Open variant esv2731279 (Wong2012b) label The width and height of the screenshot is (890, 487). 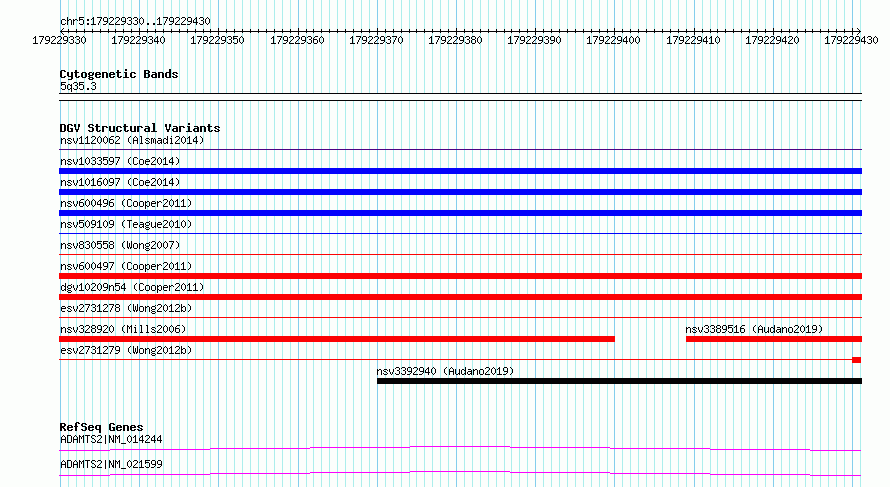pyautogui.click(x=126, y=350)
